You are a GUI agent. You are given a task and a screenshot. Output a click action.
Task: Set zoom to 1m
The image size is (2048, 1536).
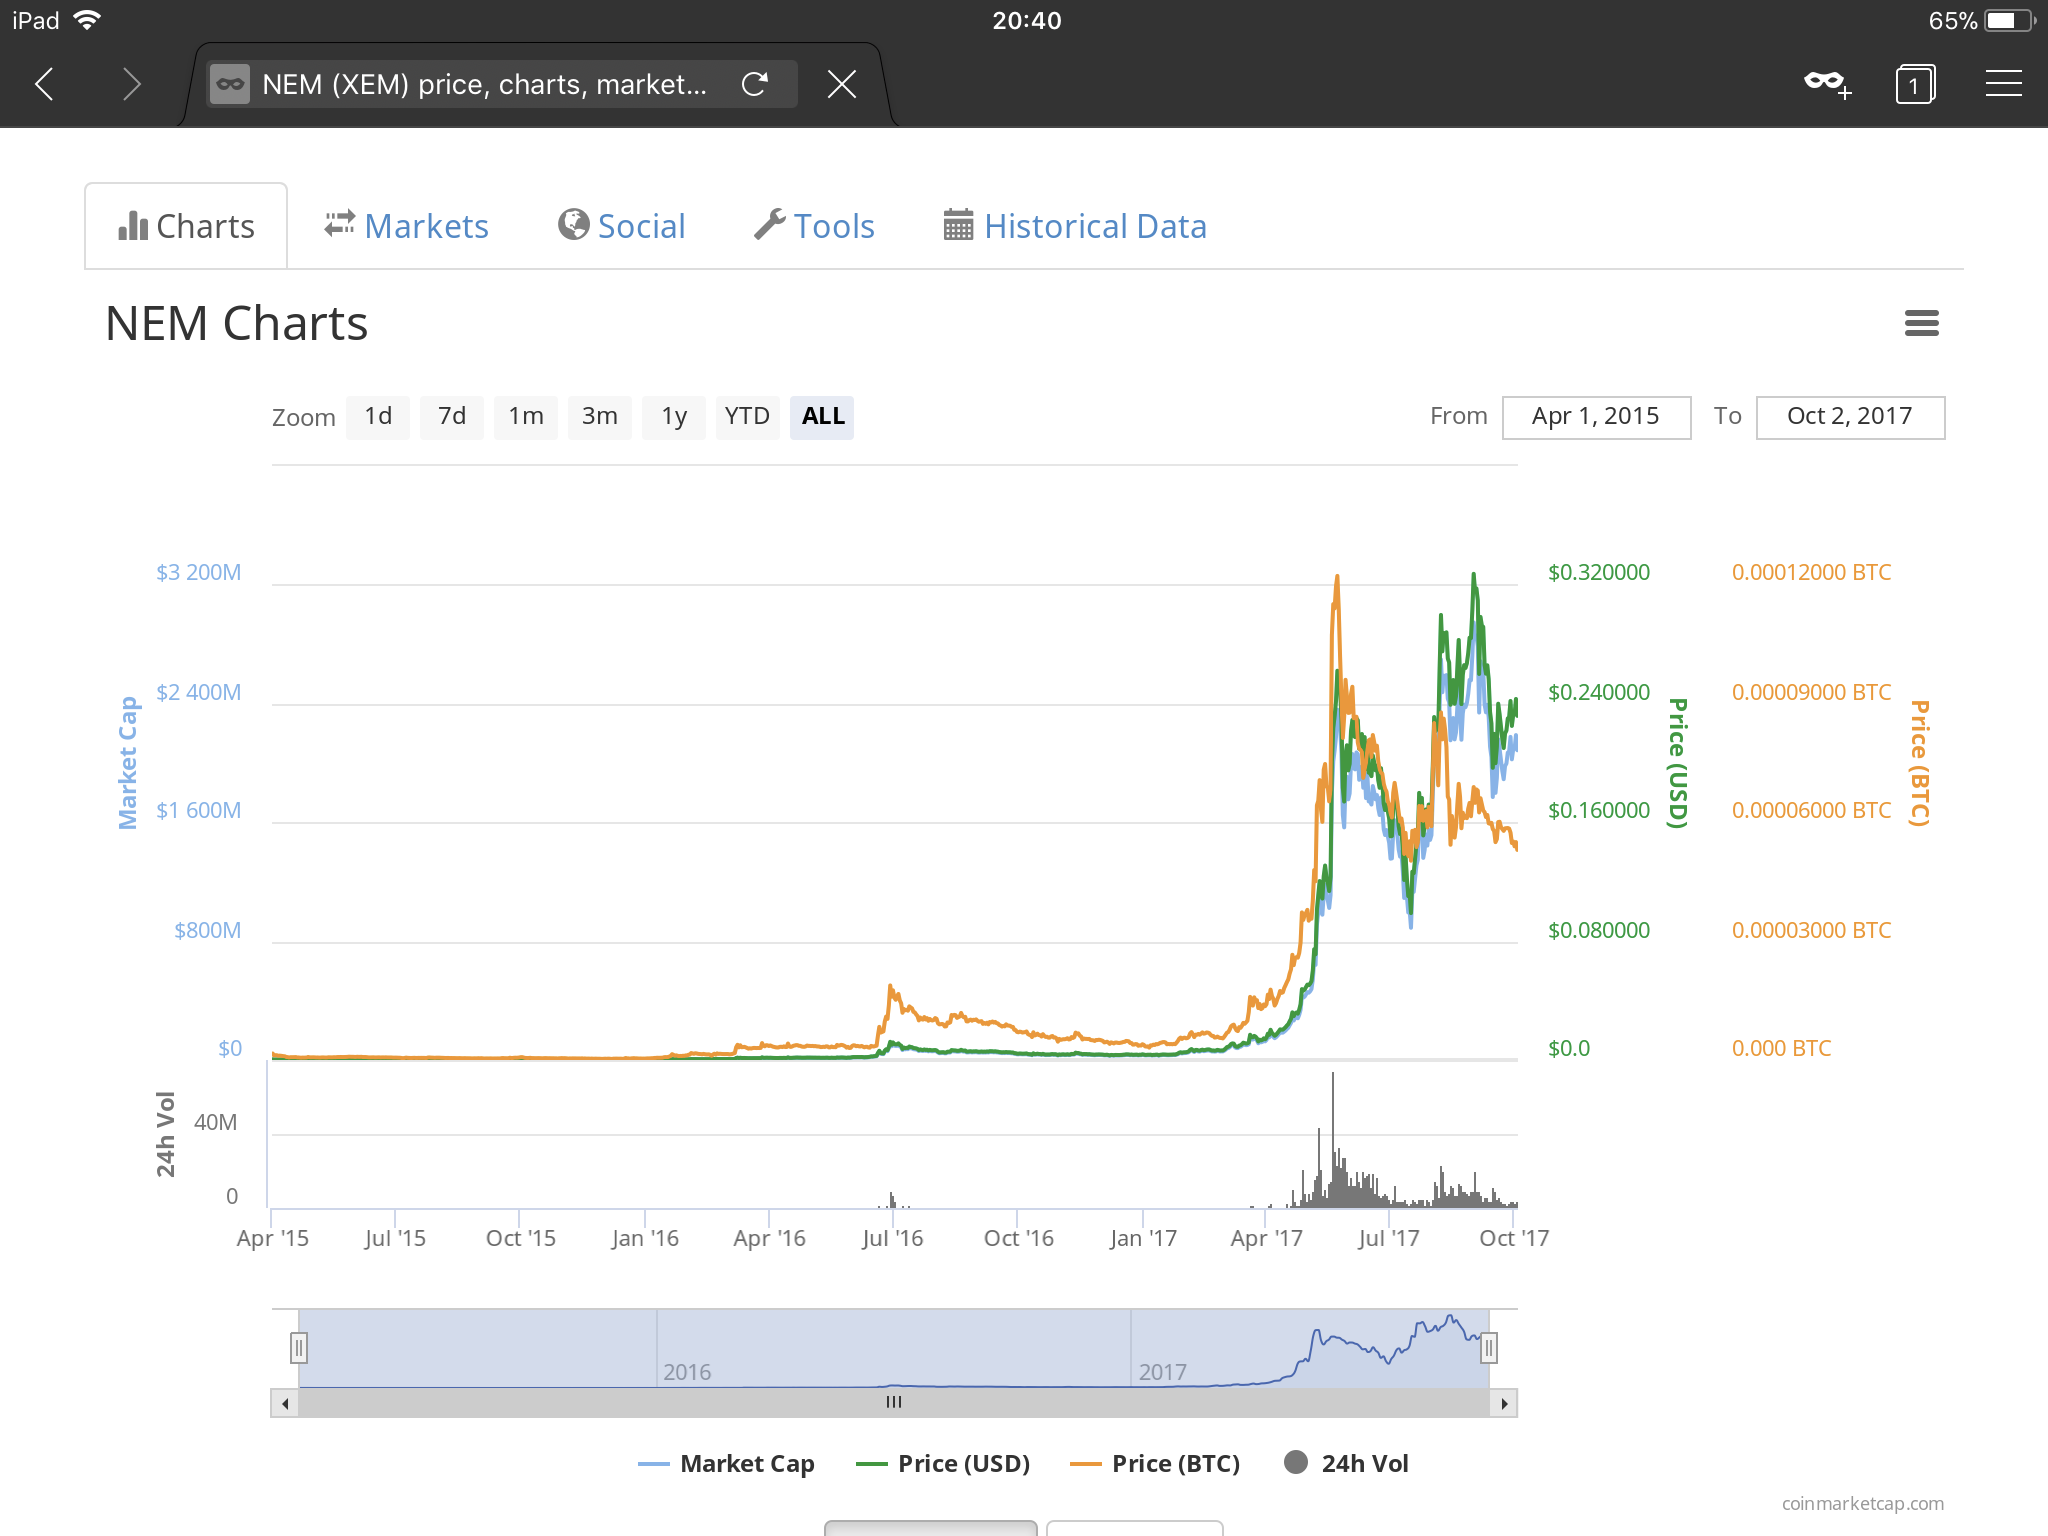pos(525,417)
